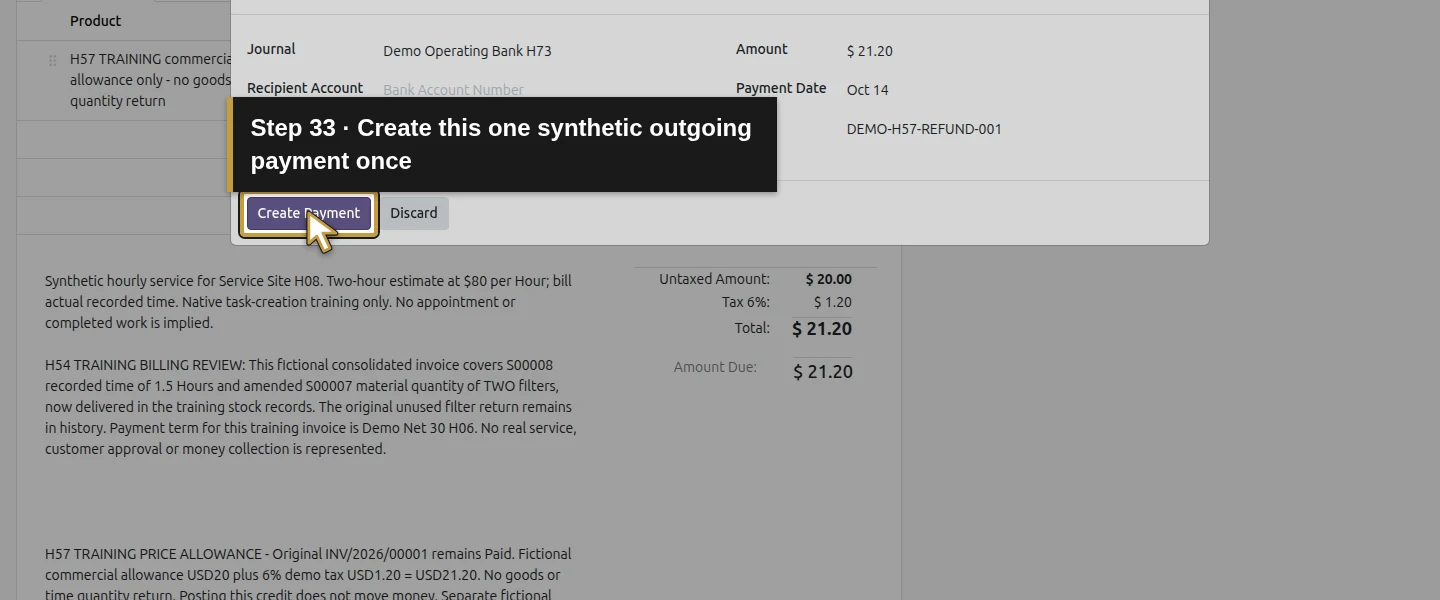Edit the dialog Amount field value
The image size is (1440, 600).
coord(869,51)
